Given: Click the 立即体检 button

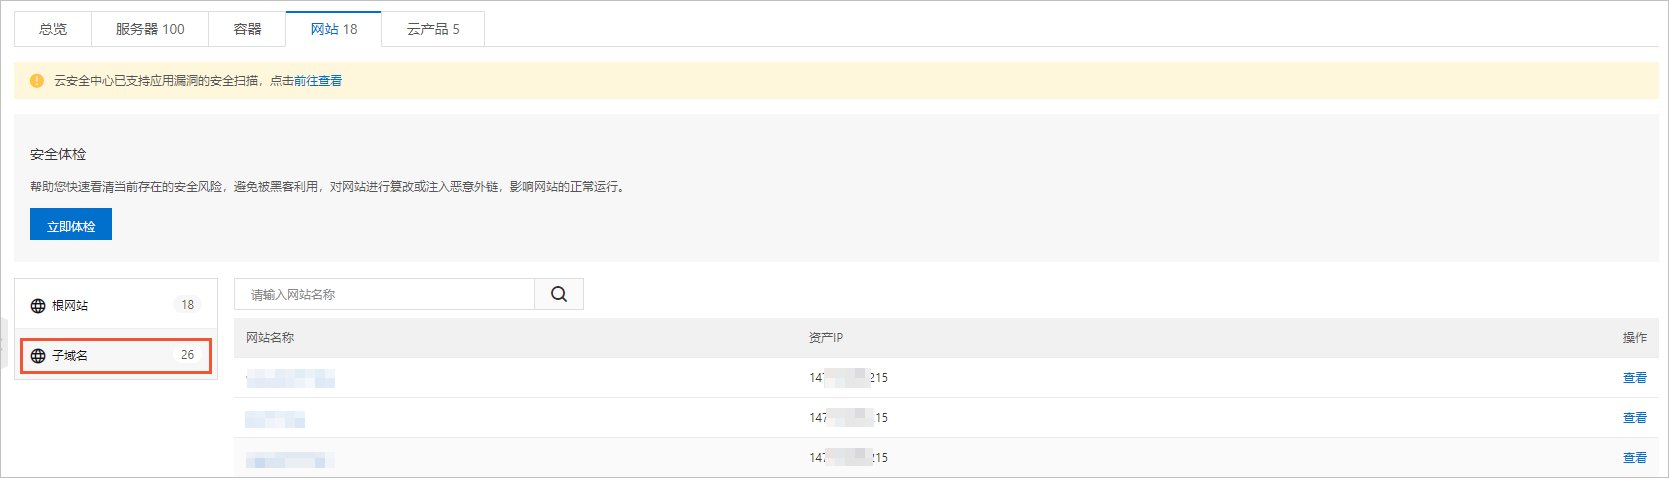Looking at the screenshot, I should pos(71,225).
